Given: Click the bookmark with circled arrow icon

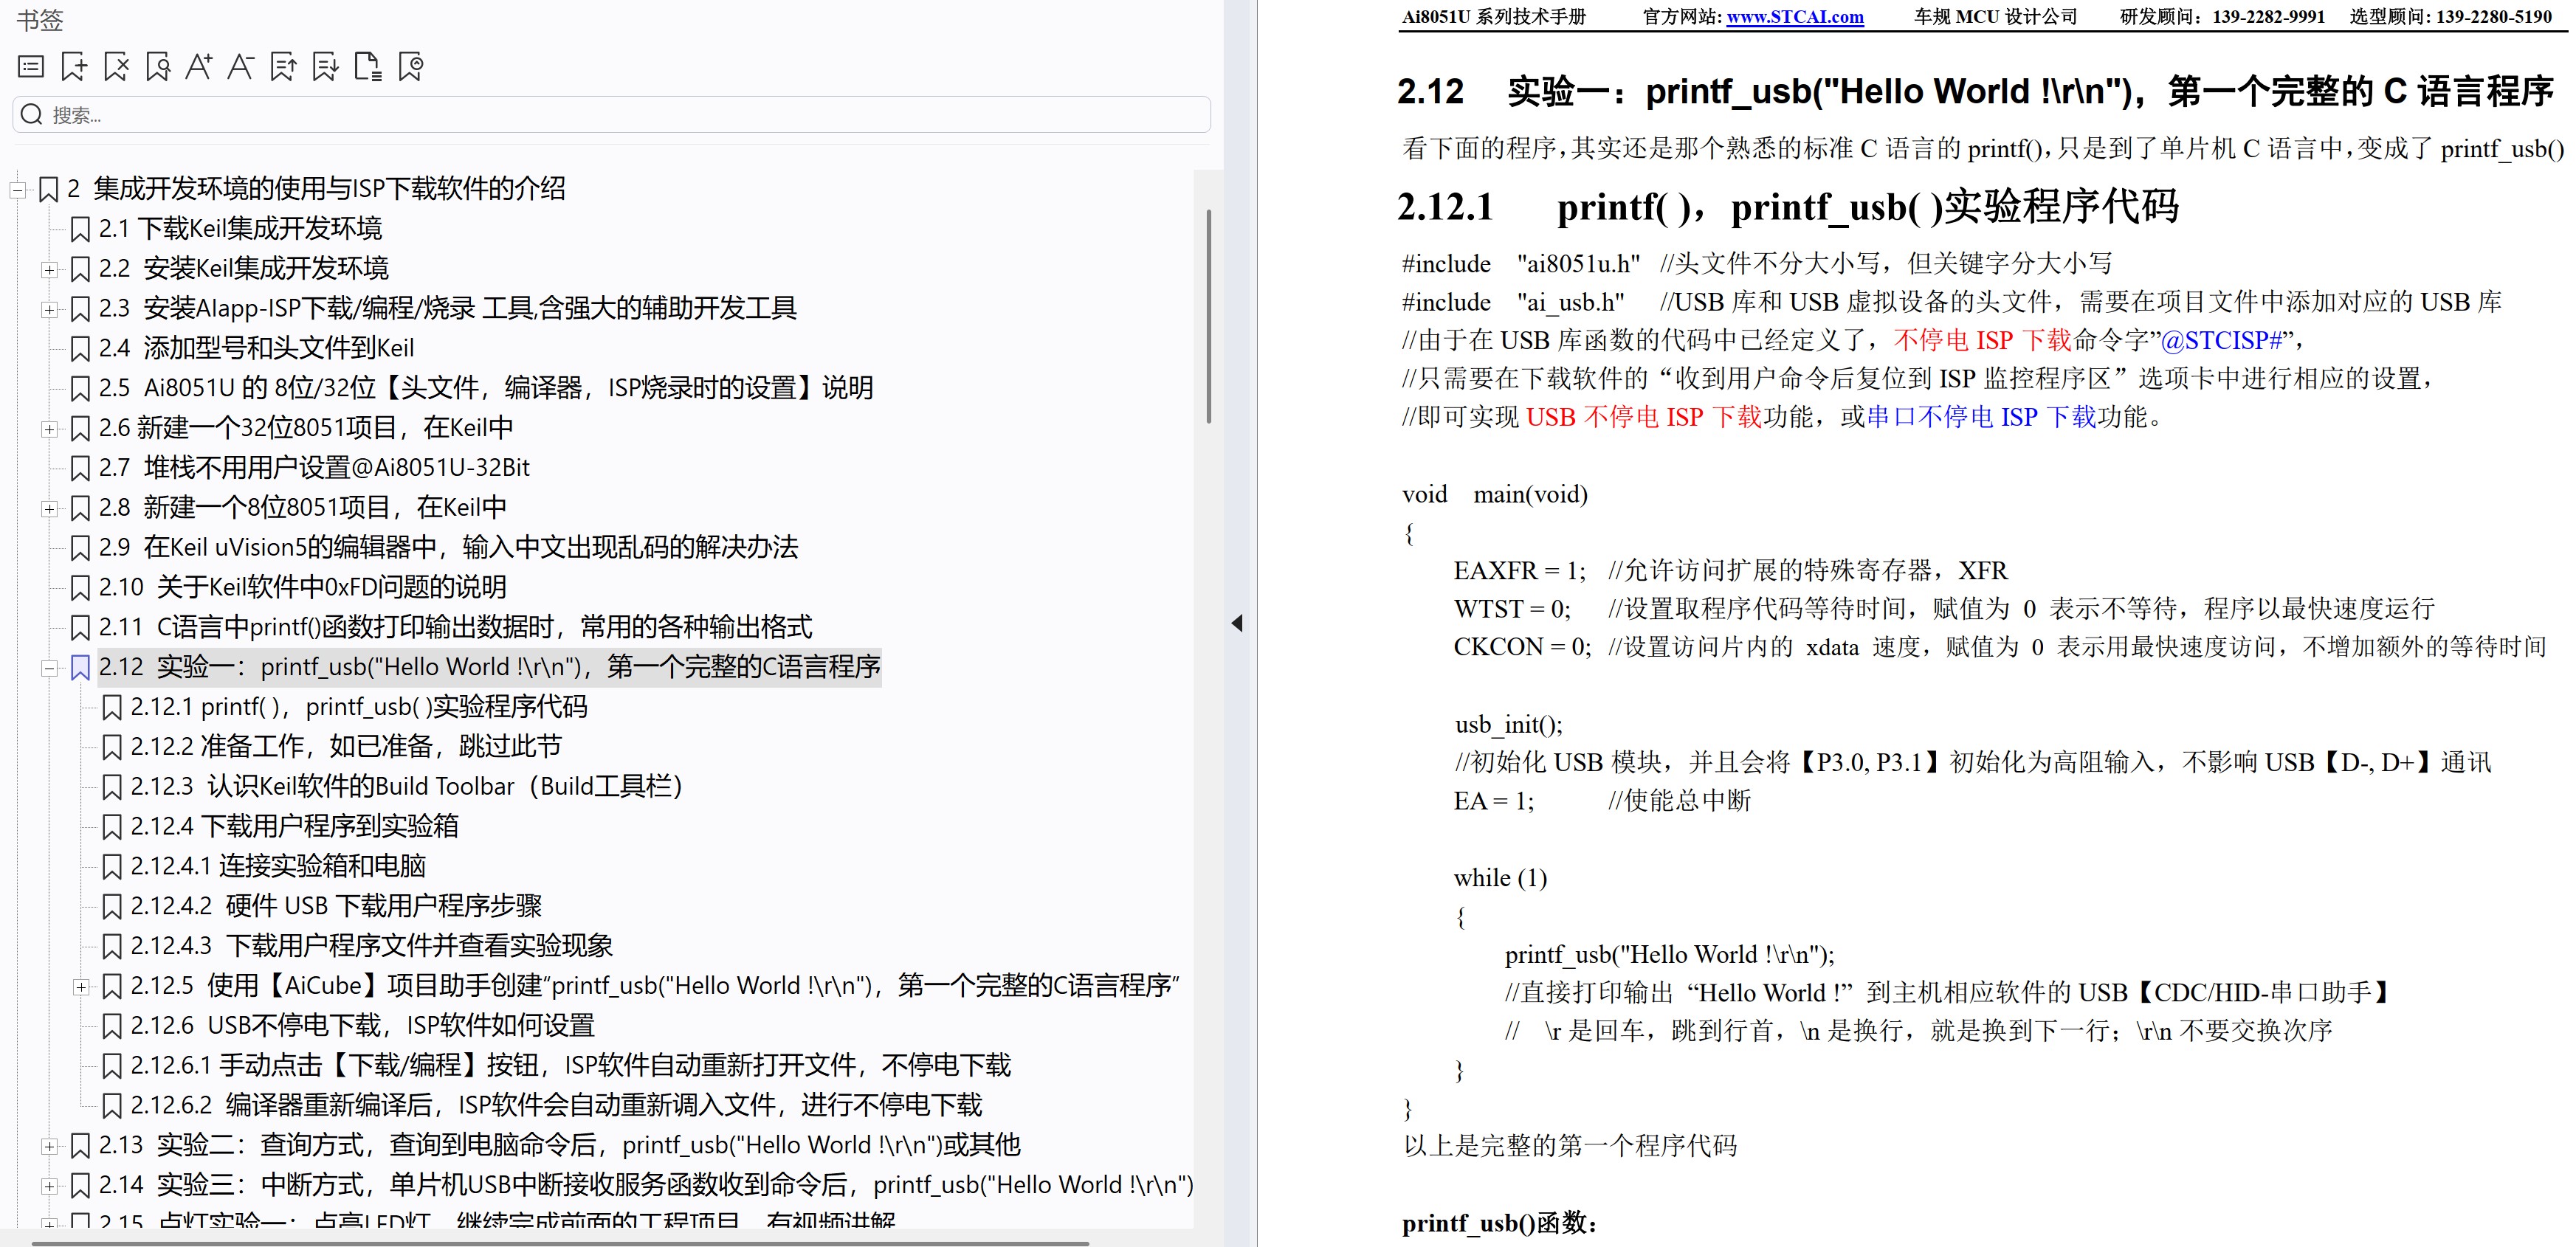Looking at the screenshot, I should pyautogui.click(x=411, y=67).
